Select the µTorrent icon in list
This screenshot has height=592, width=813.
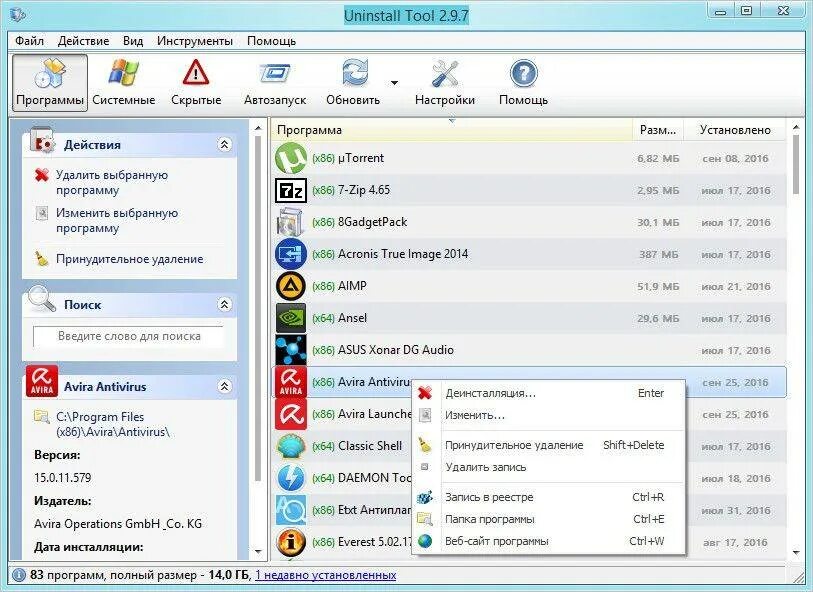click(290, 158)
